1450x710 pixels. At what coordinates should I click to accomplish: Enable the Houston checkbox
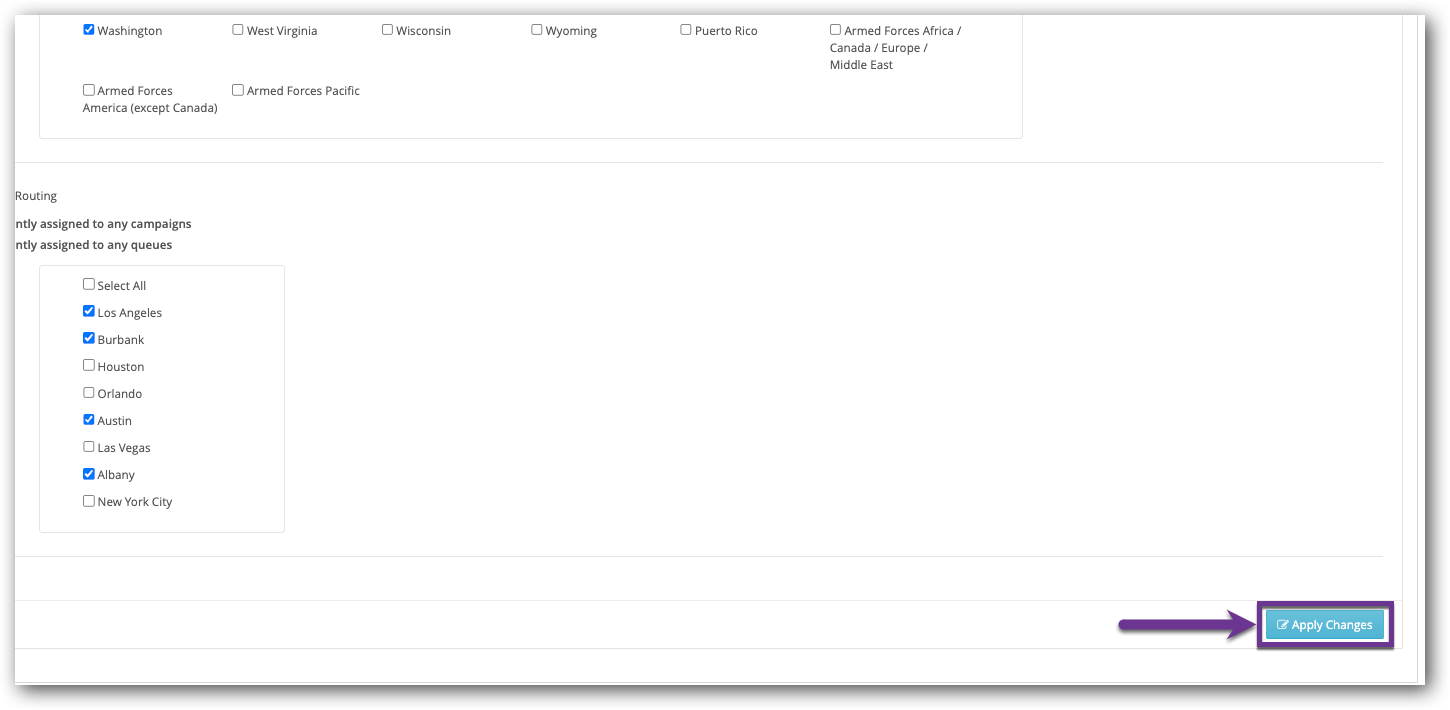click(x=88, y=364)
